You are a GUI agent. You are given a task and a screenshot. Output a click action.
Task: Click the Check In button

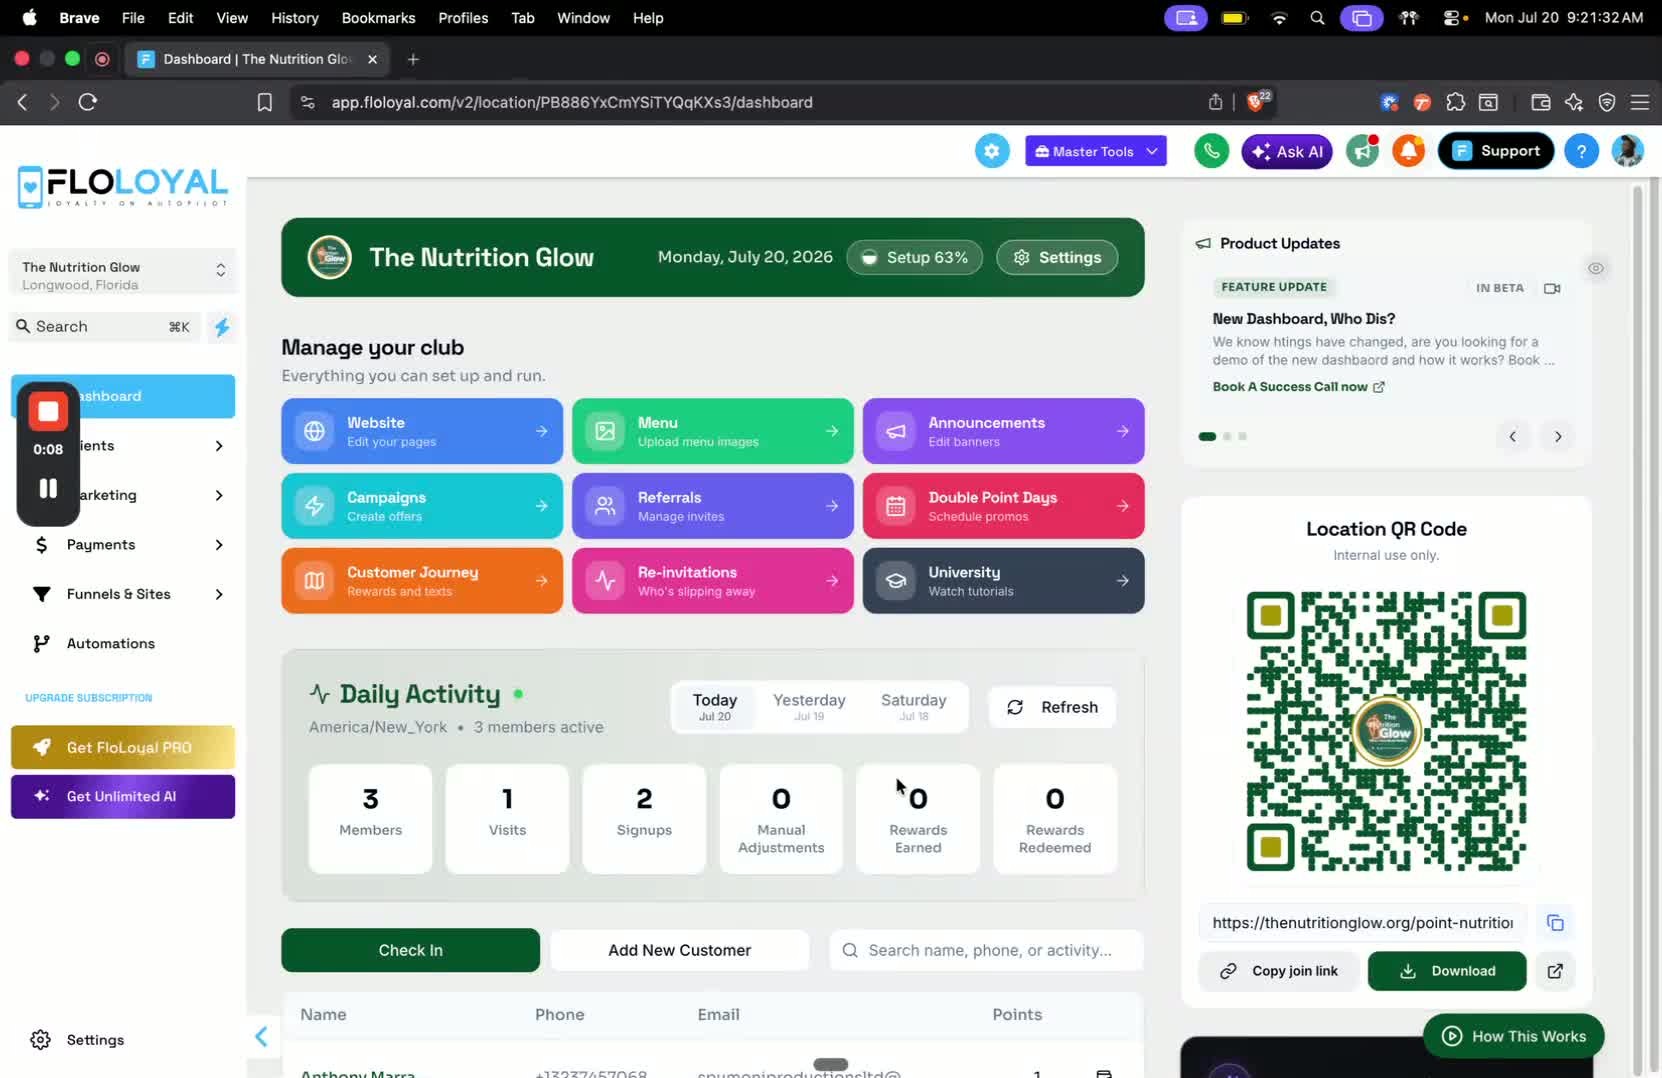pos(410,950)
